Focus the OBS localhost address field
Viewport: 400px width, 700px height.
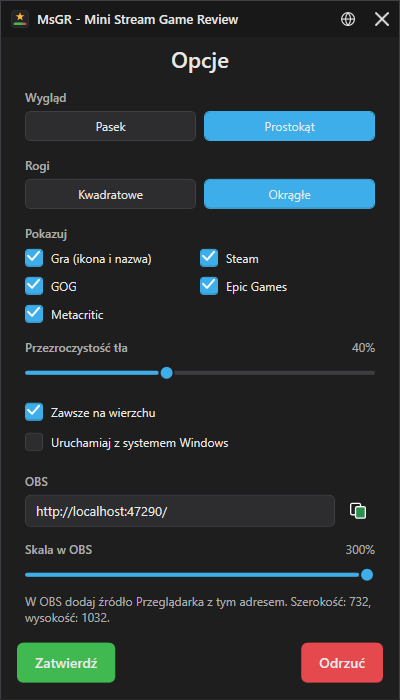[180, 511]
